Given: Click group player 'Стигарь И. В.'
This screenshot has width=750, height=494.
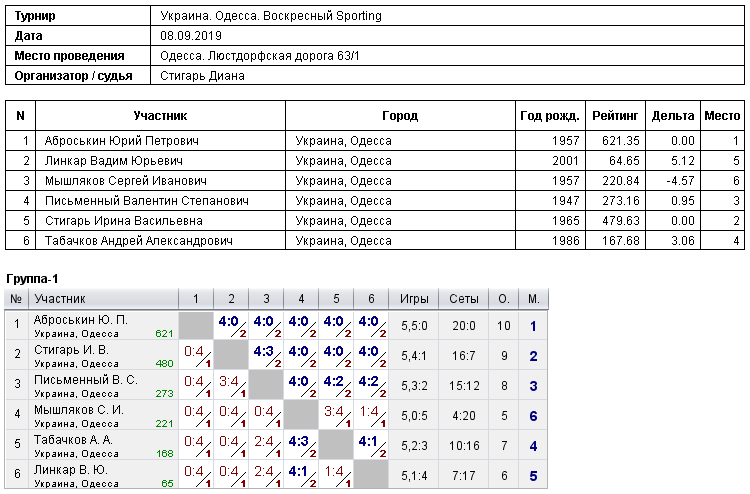Looking at the screenshot, I should (71, 350).
